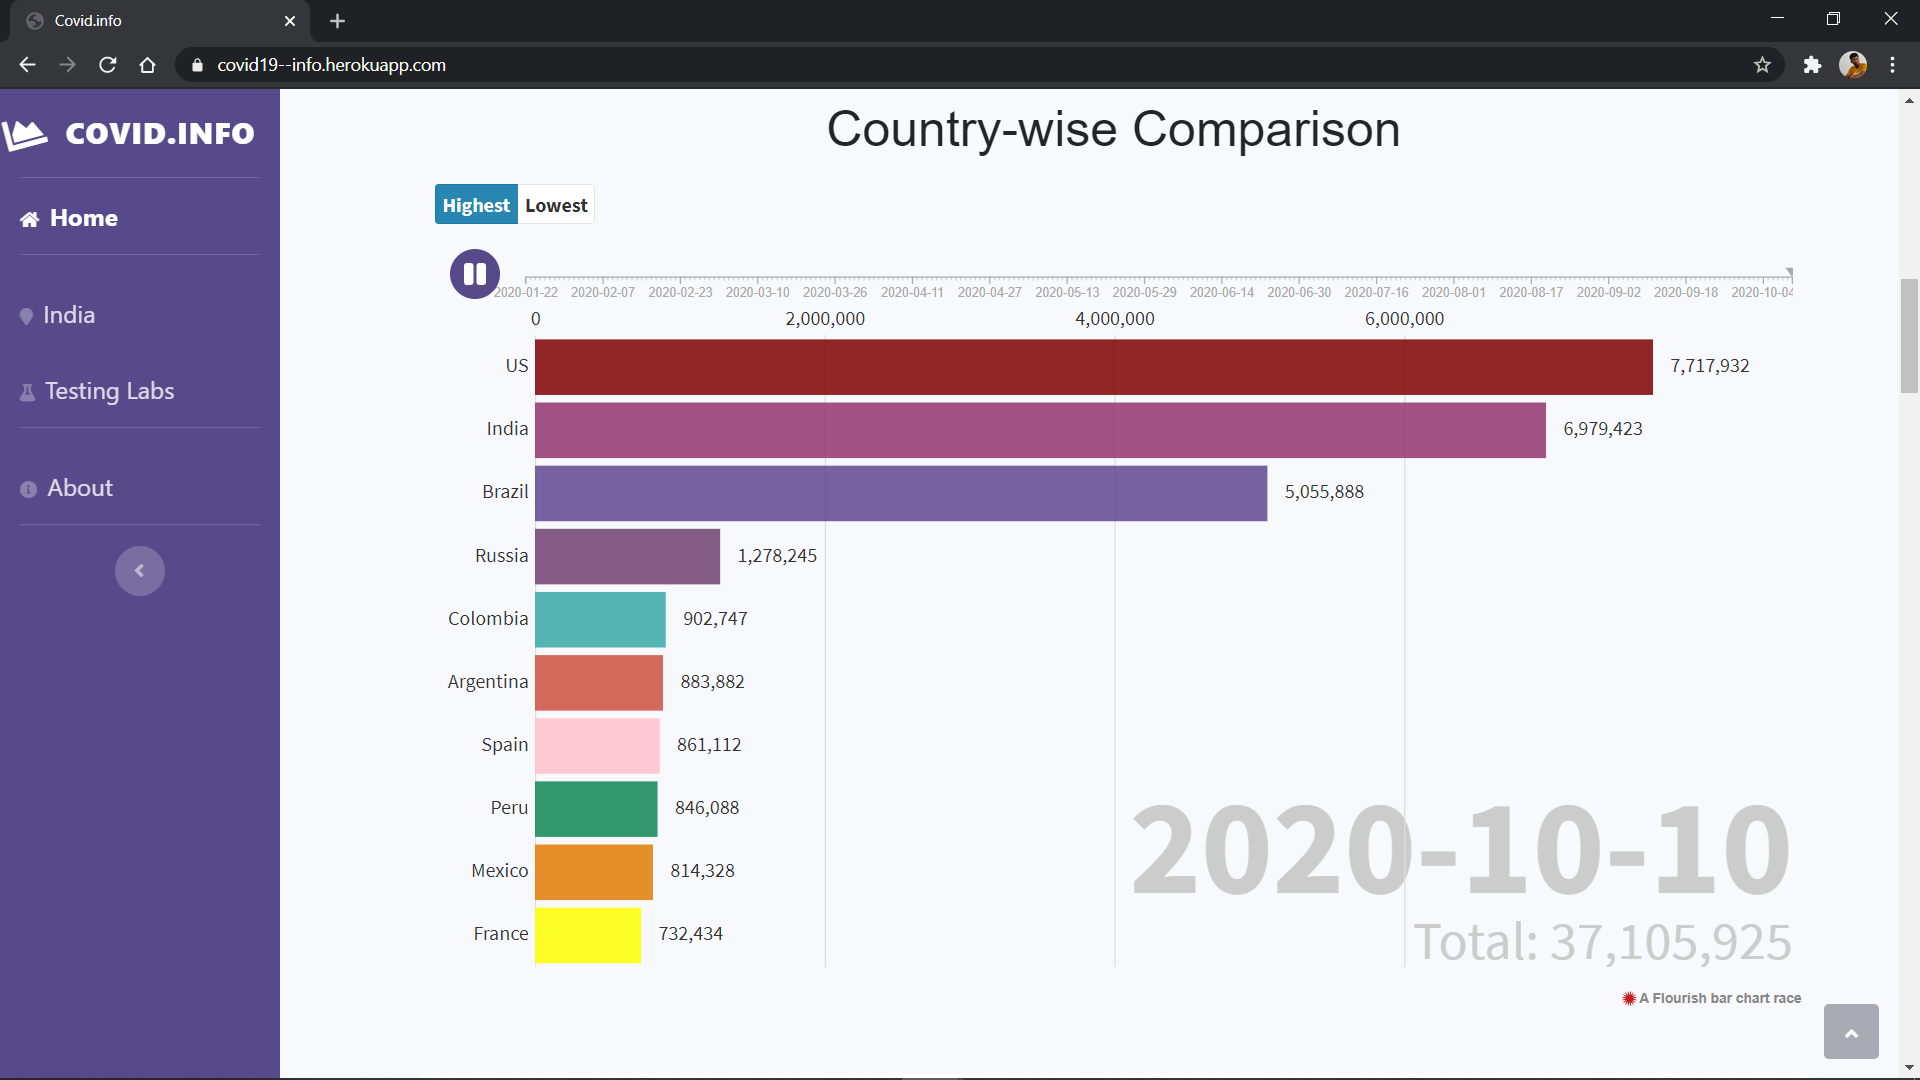Reload the page

(108, 65)
